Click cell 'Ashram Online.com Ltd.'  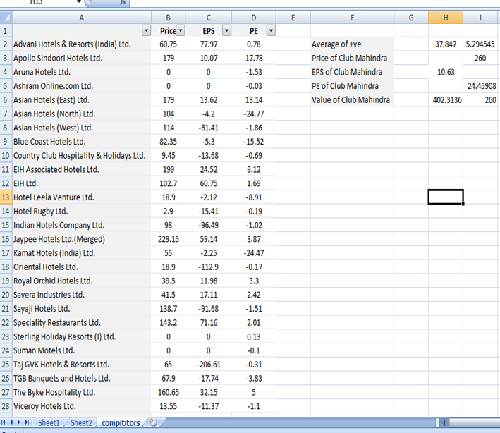click(82, 86)
